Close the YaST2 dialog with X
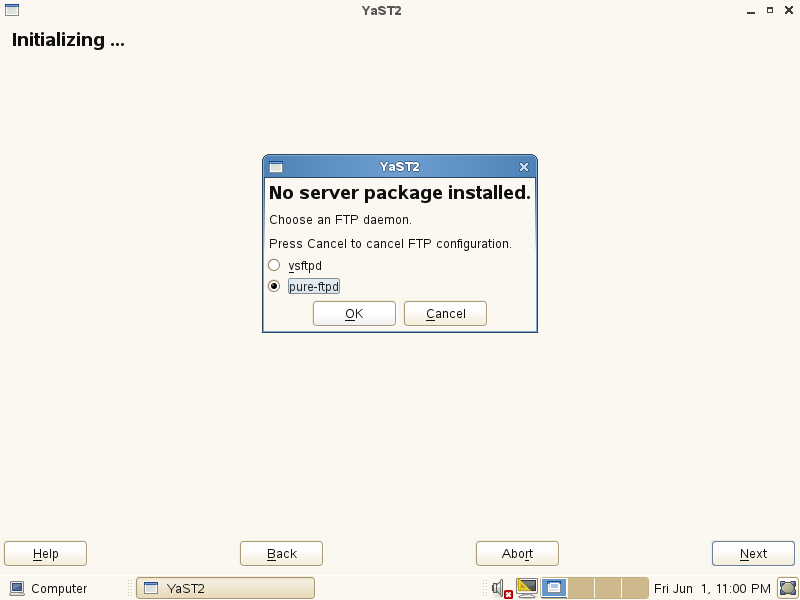This screenshot has height=600, width=800. point(523,167)
